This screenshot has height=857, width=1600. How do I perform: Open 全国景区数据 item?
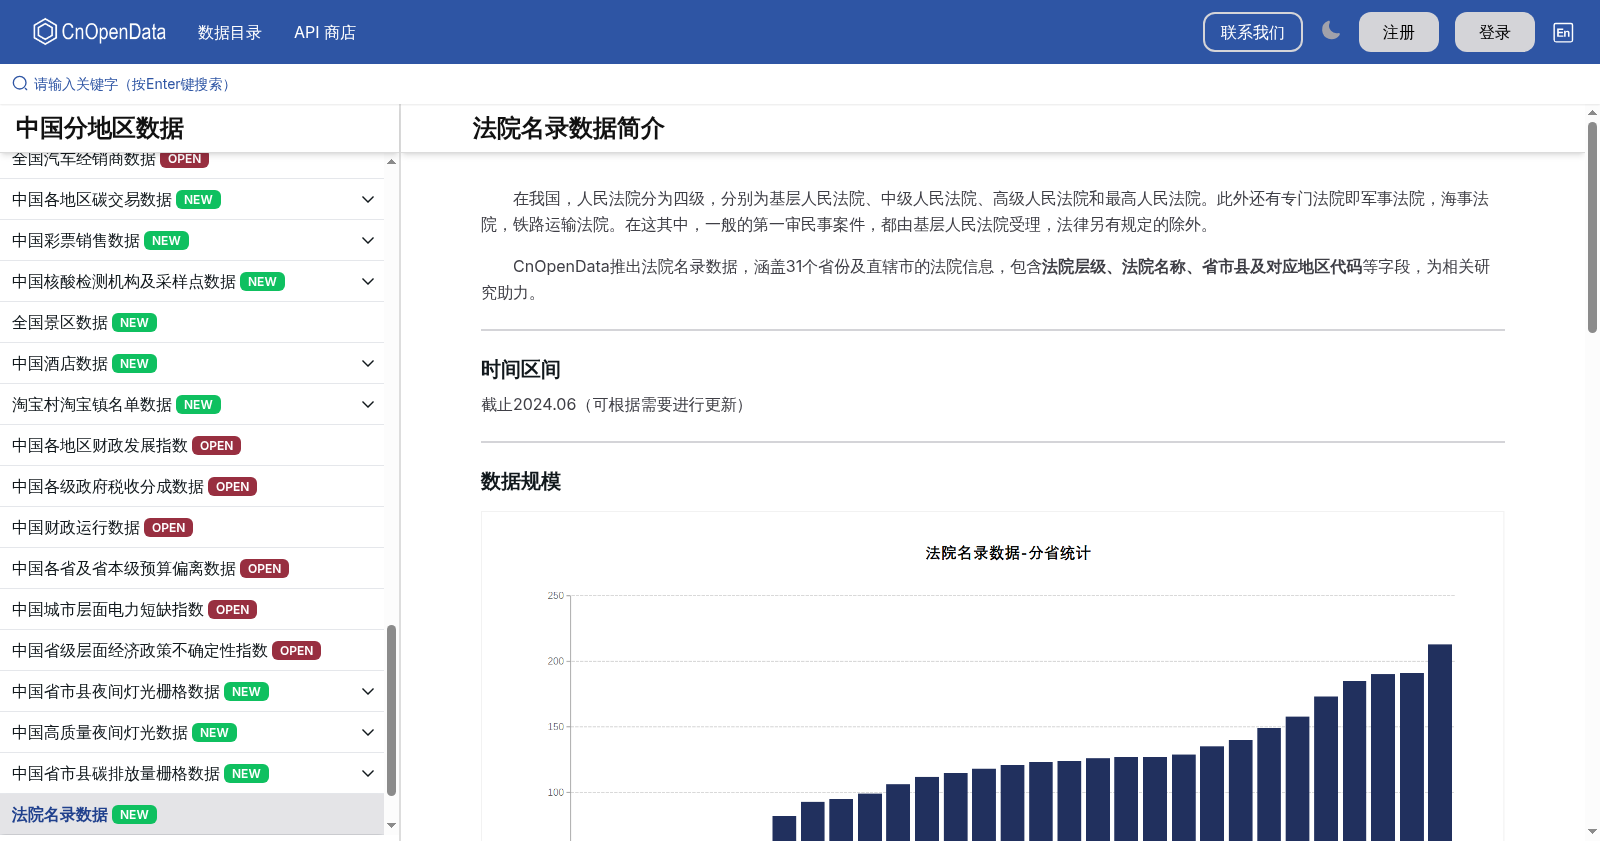(192, 323)
